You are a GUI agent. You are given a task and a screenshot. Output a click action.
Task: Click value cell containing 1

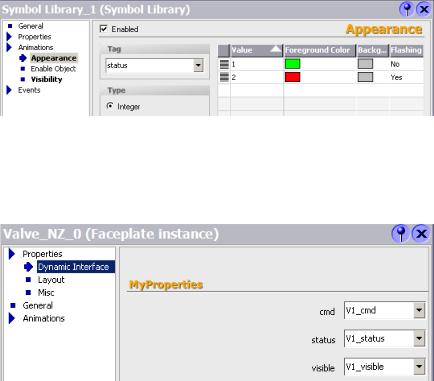(257, 64)
